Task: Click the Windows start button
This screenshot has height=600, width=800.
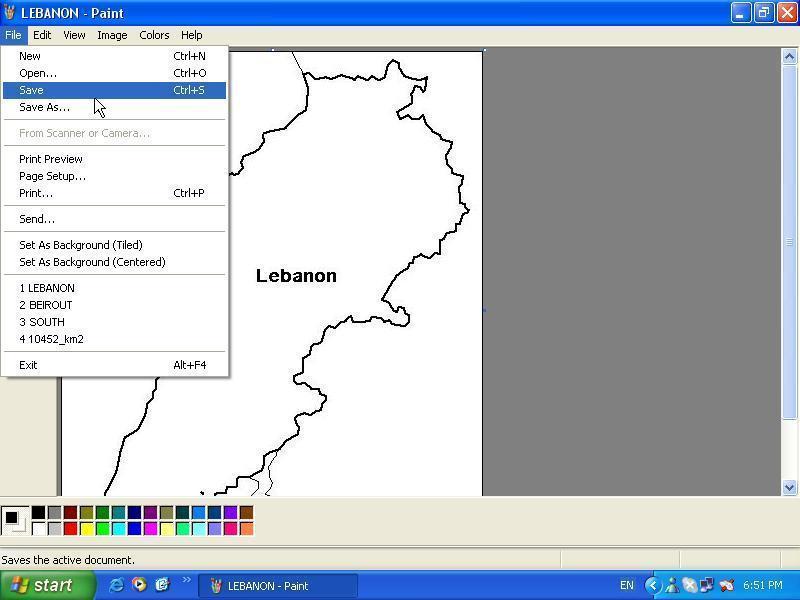Action: pyautogui.click(x=47, y=585)
